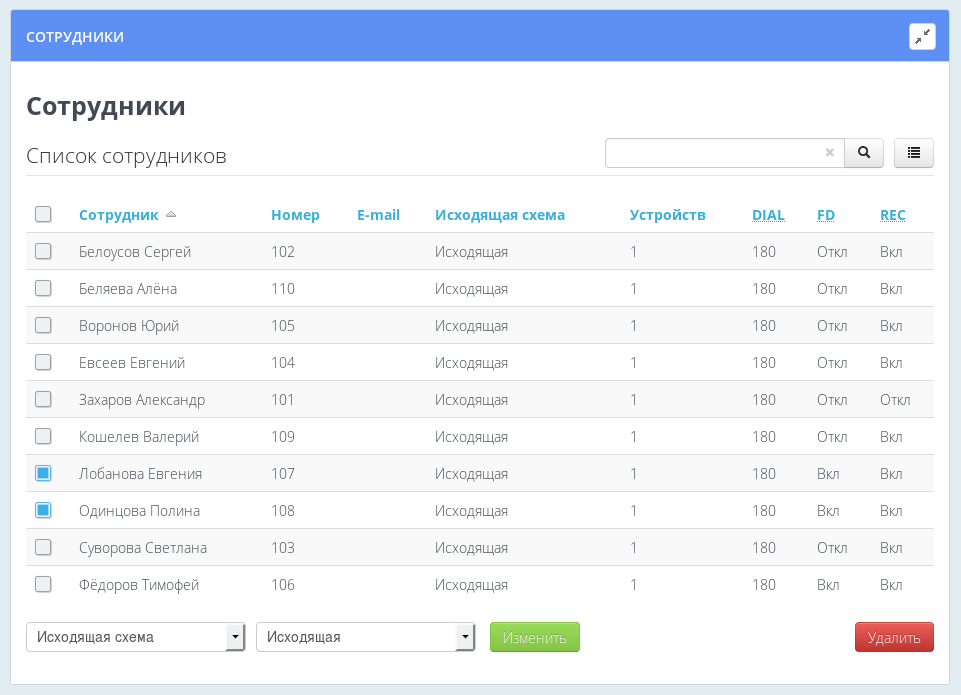Click the FD column header

click(x=824, y=214)
